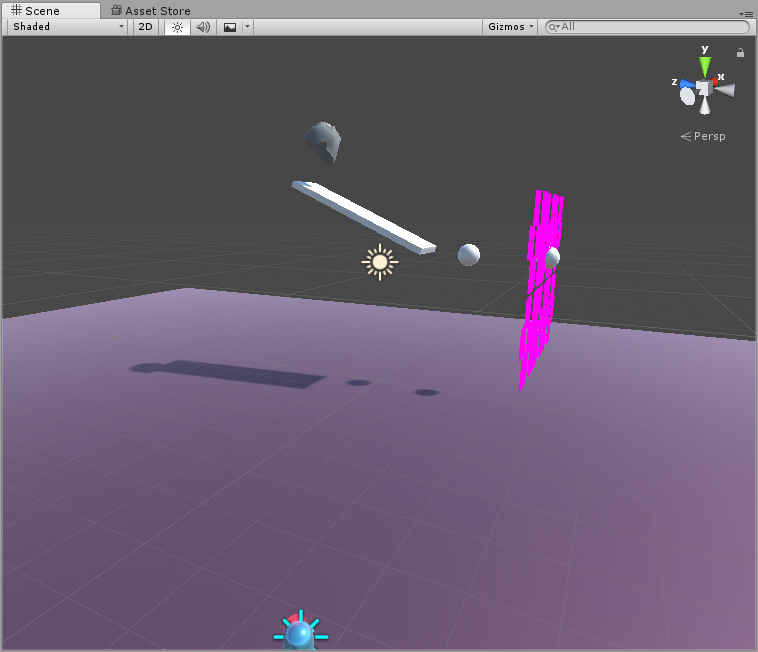The width and height of the screenshot is (758, 652).
Task: Focus the scene search field
Action: (x=647, y=27)
